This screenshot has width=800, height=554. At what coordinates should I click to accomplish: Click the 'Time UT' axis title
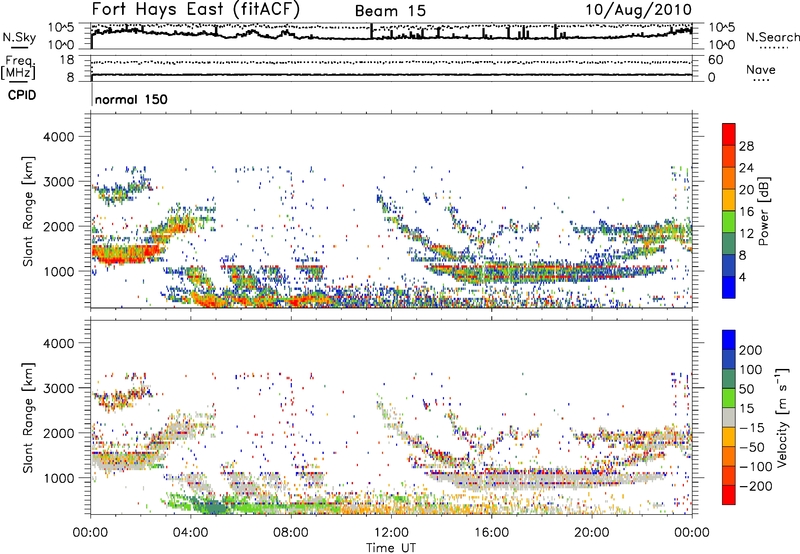391,548
